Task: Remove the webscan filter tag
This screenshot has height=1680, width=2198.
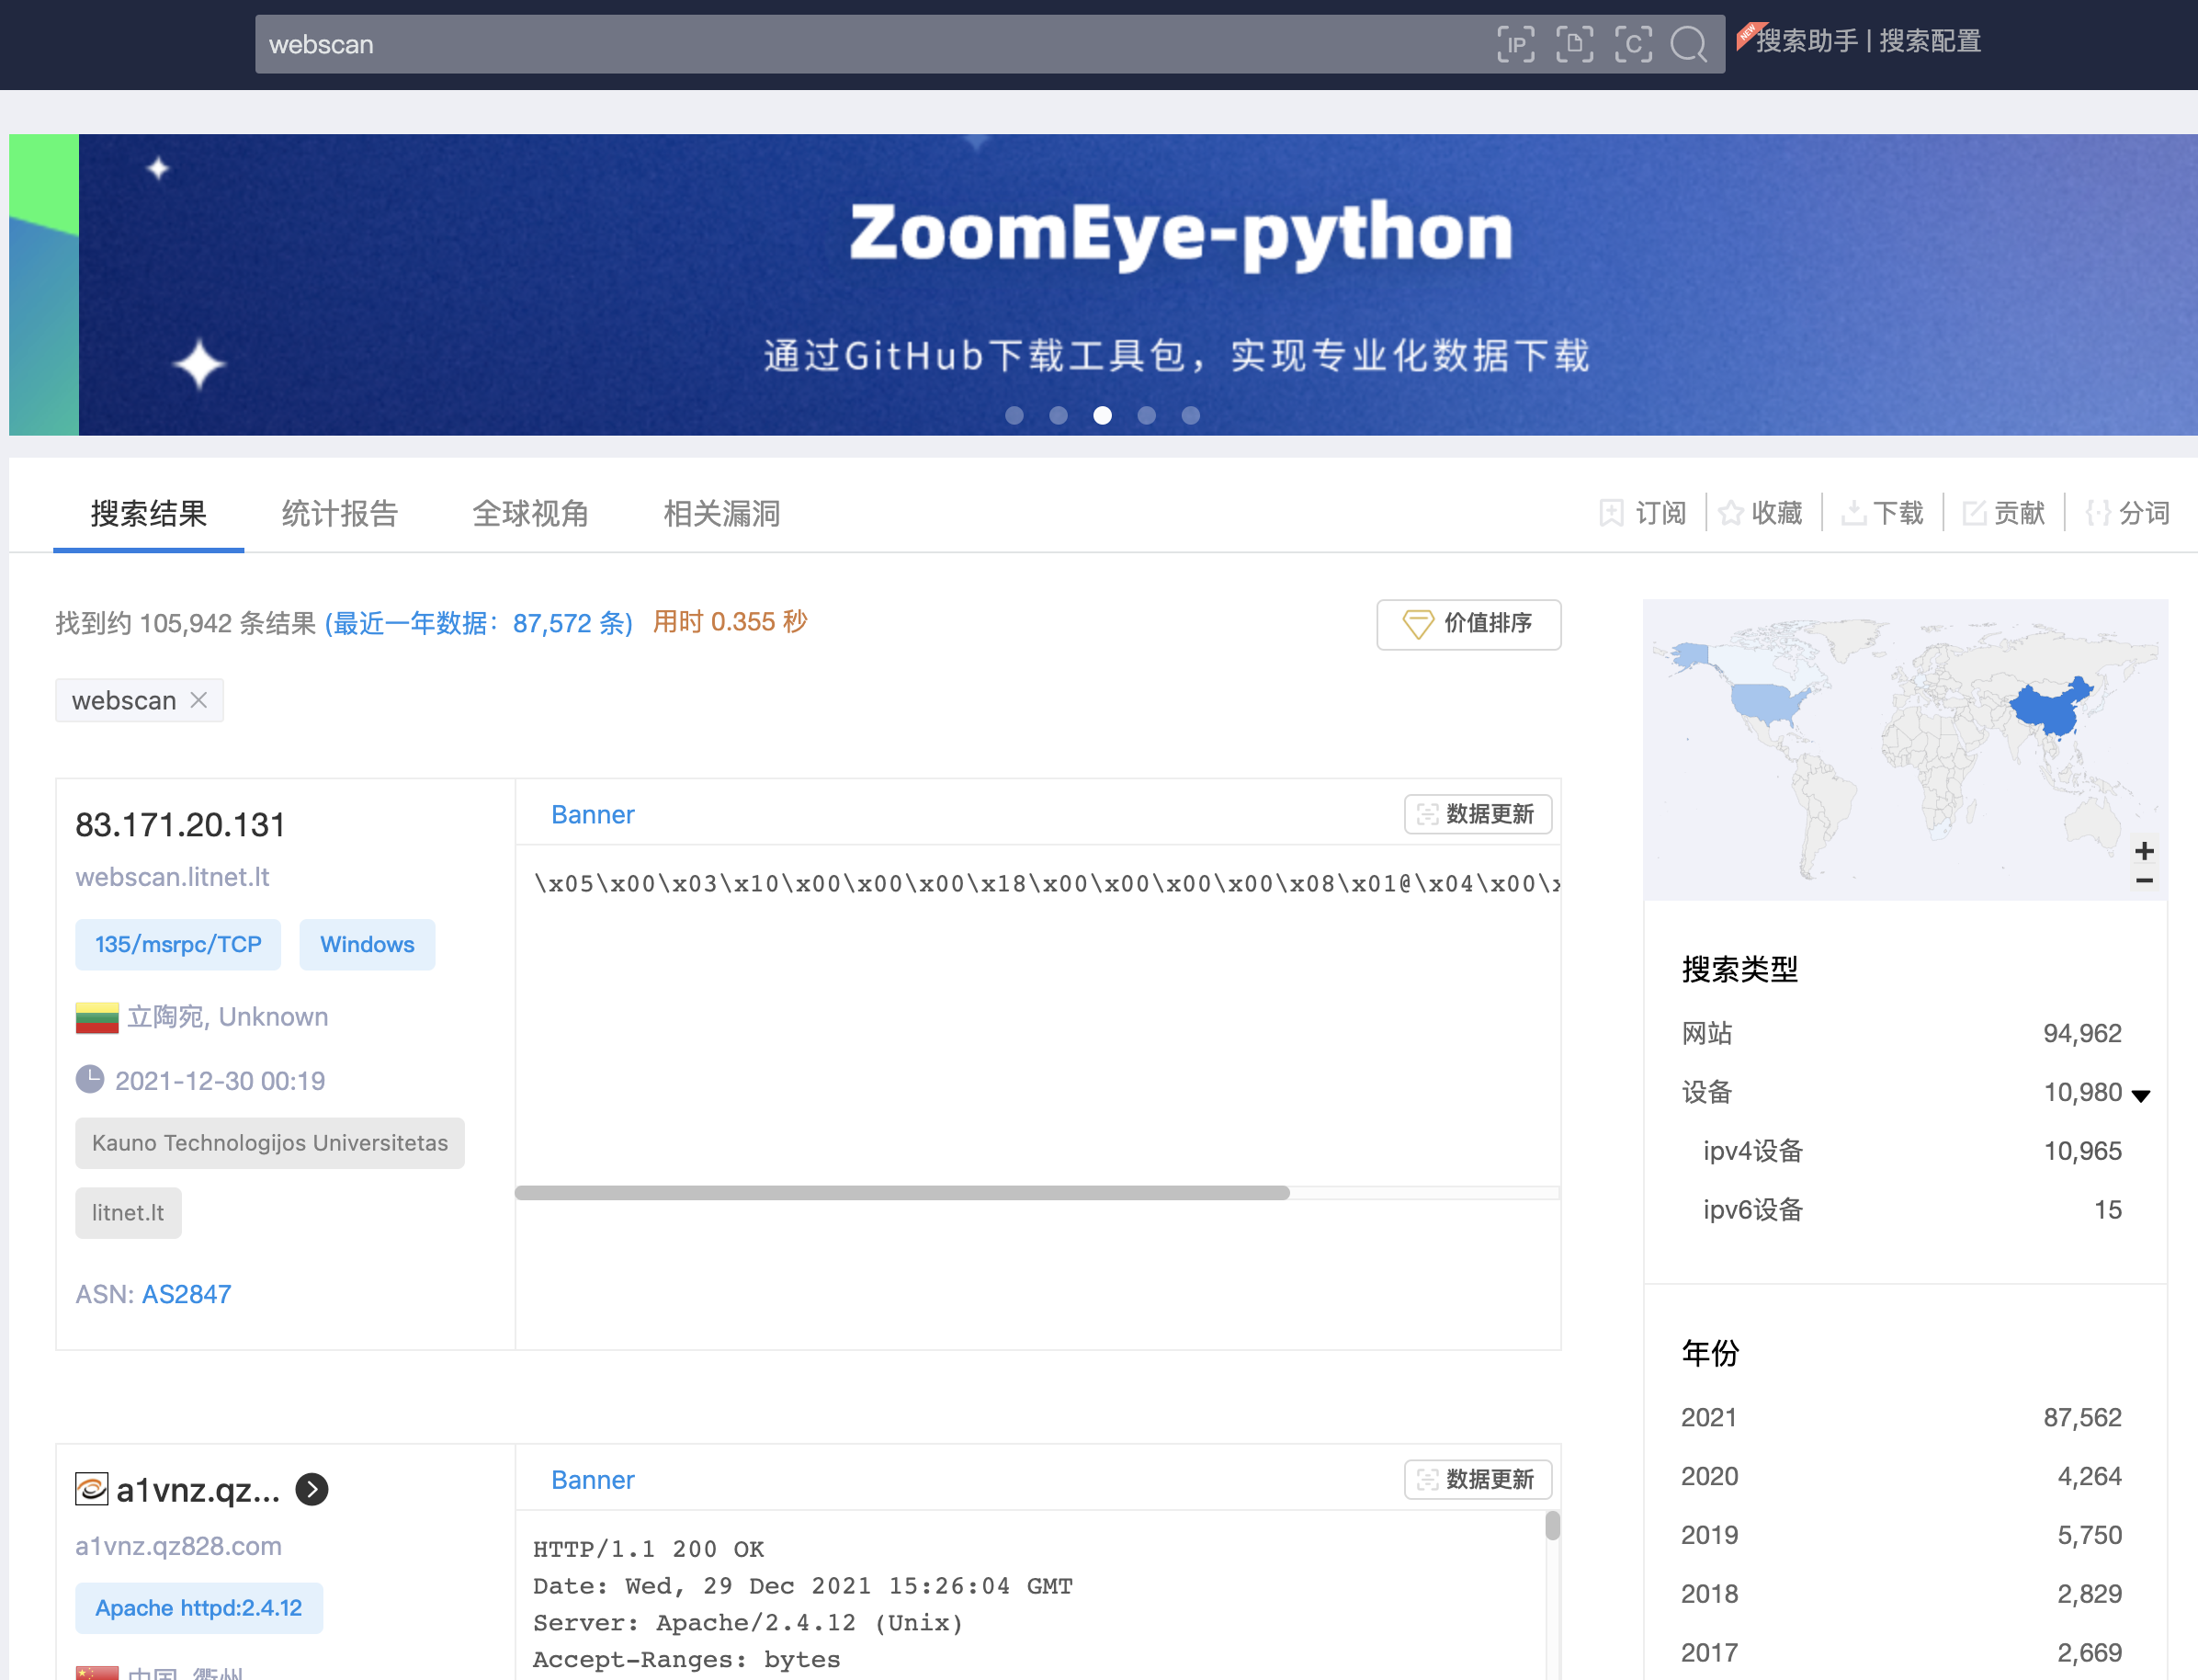Action: click(x=199, y=700)
